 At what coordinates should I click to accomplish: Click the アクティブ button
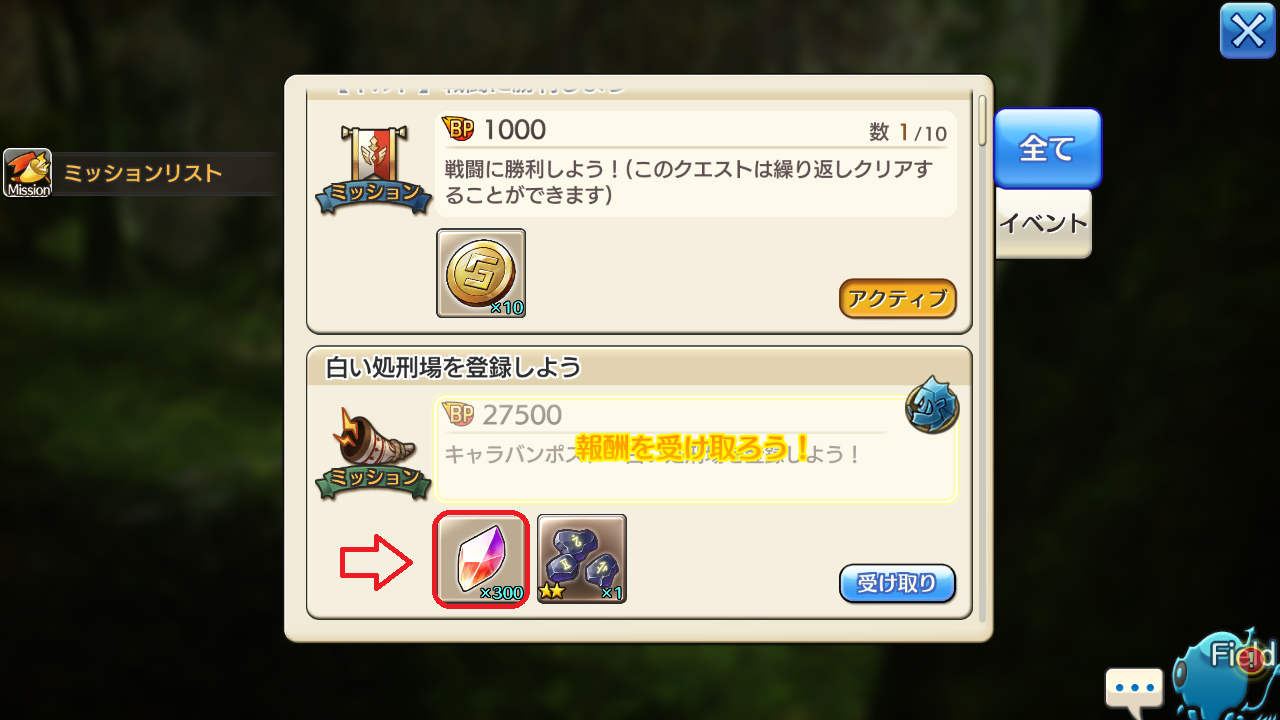897,298
